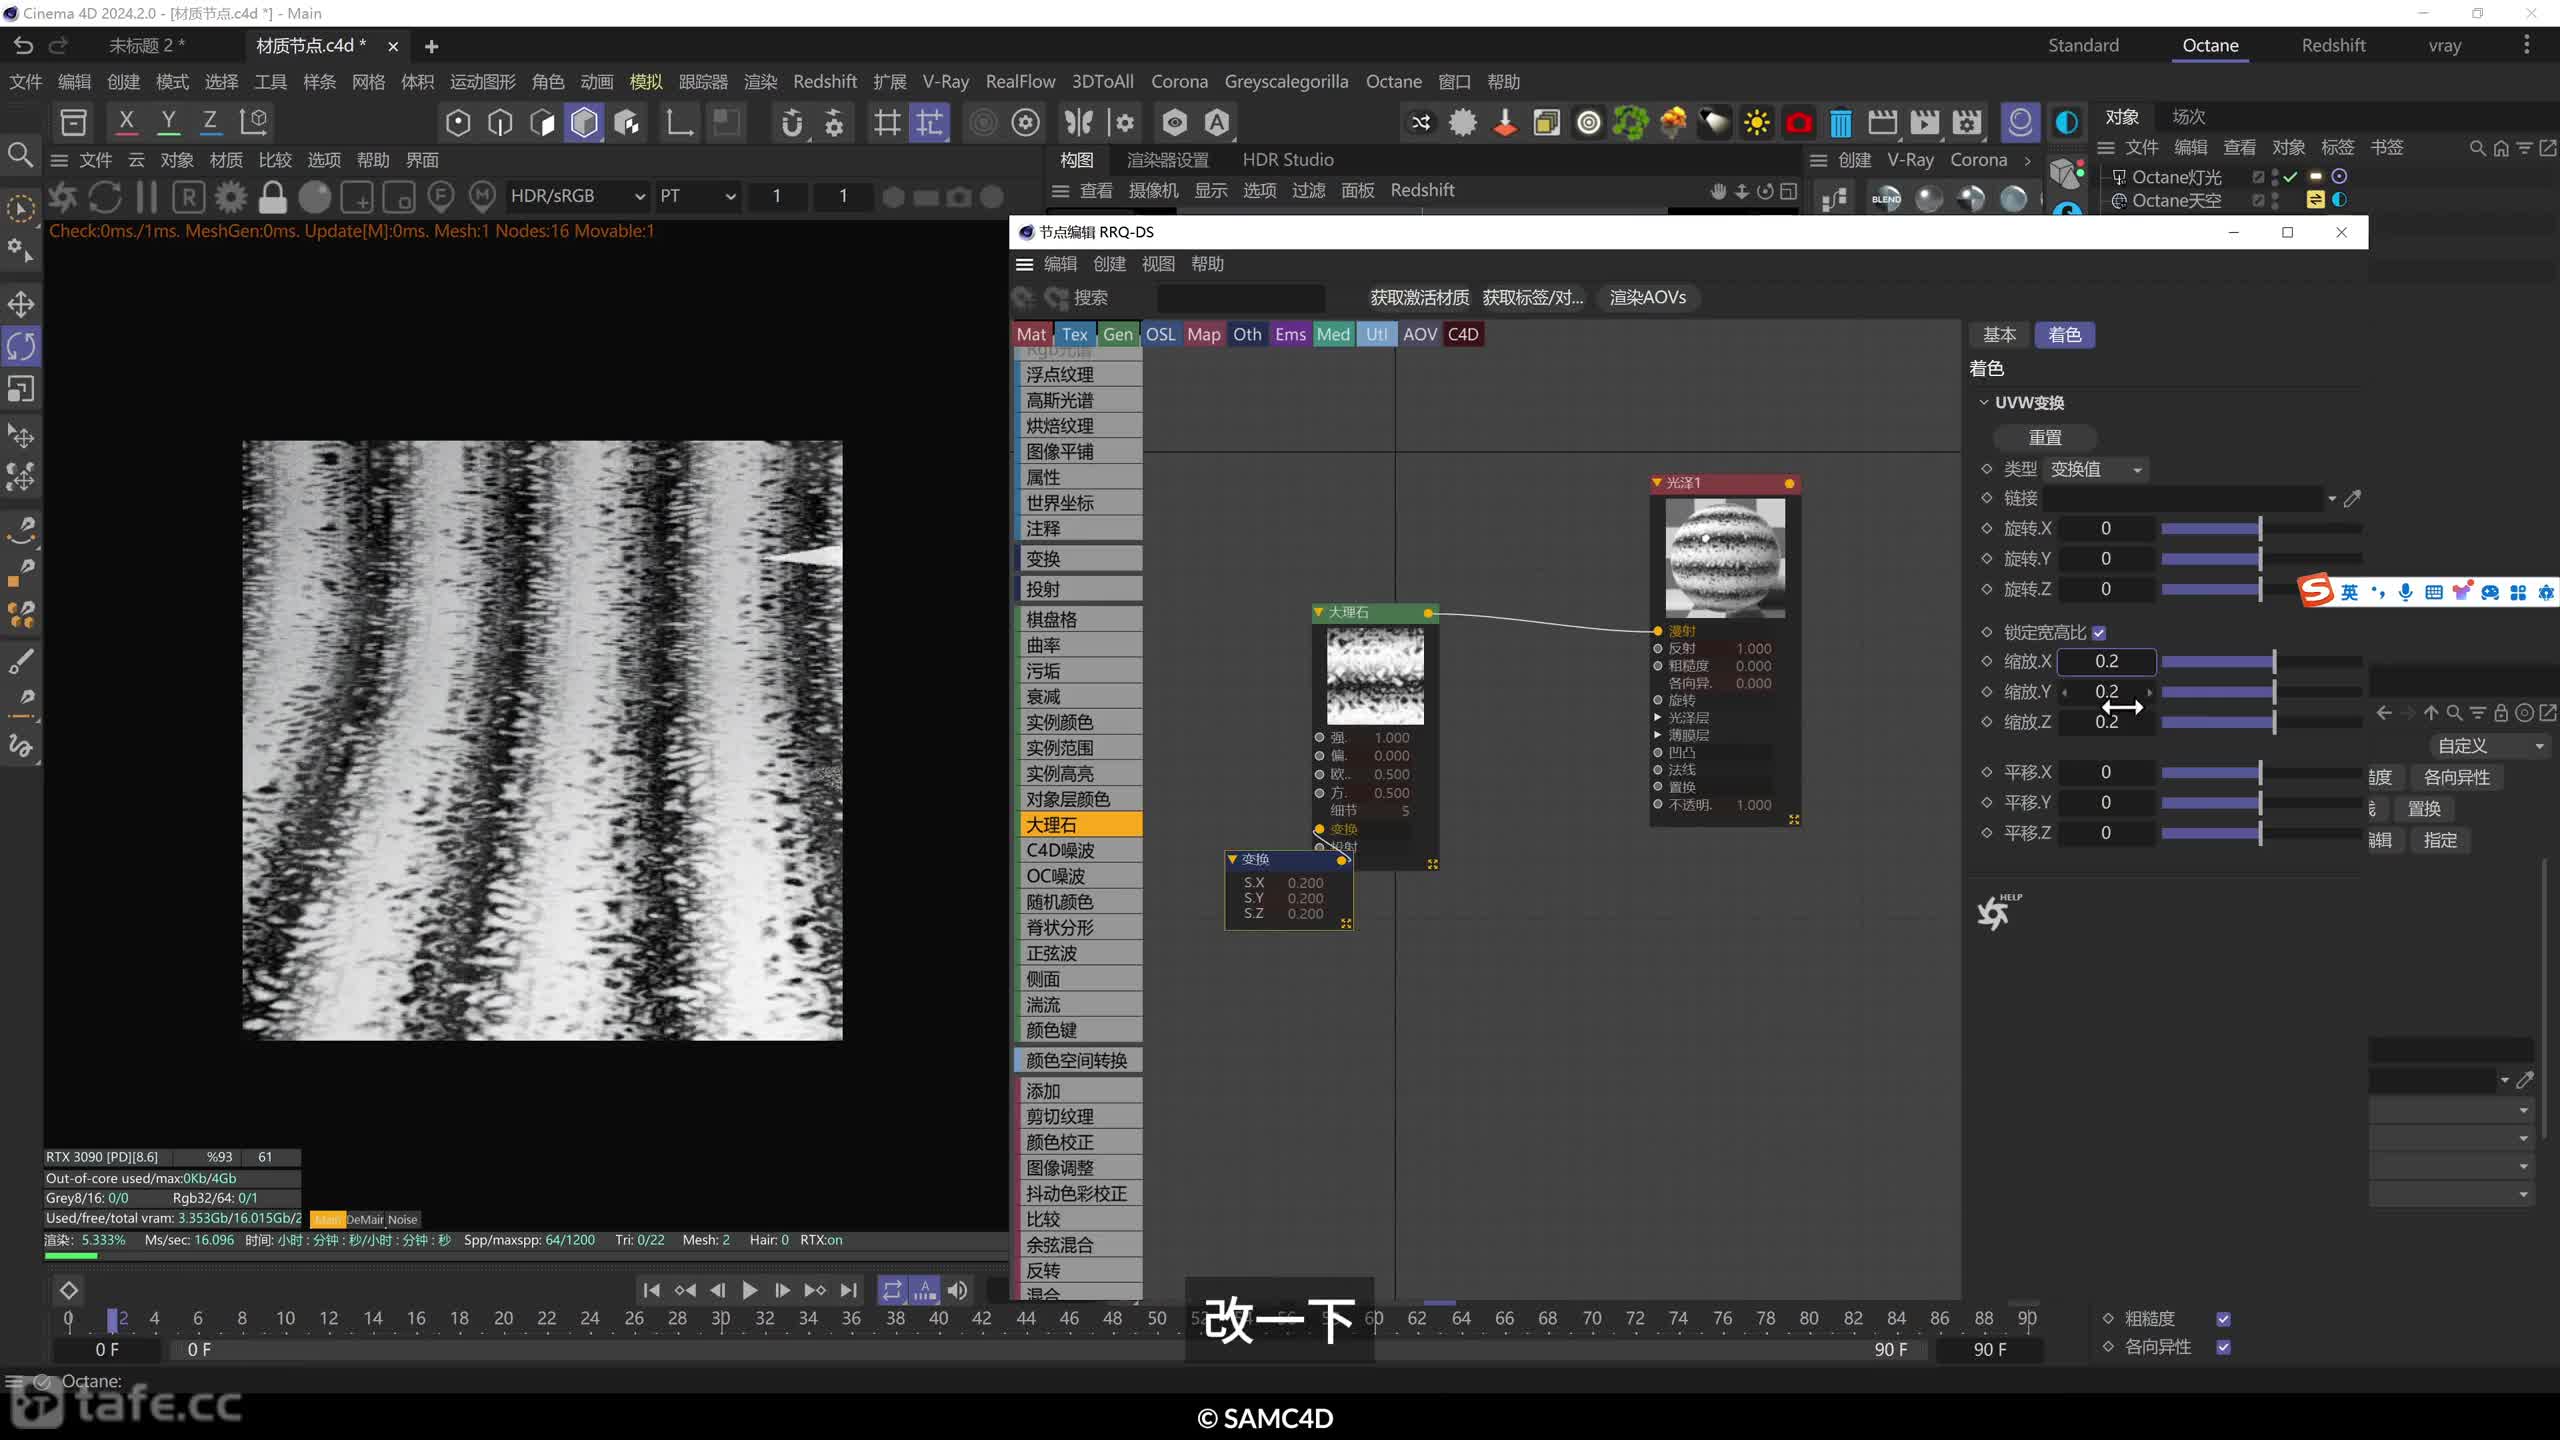2560x1440 pixels.
Task: Click the node search input field
Action: click(1240, 298)
